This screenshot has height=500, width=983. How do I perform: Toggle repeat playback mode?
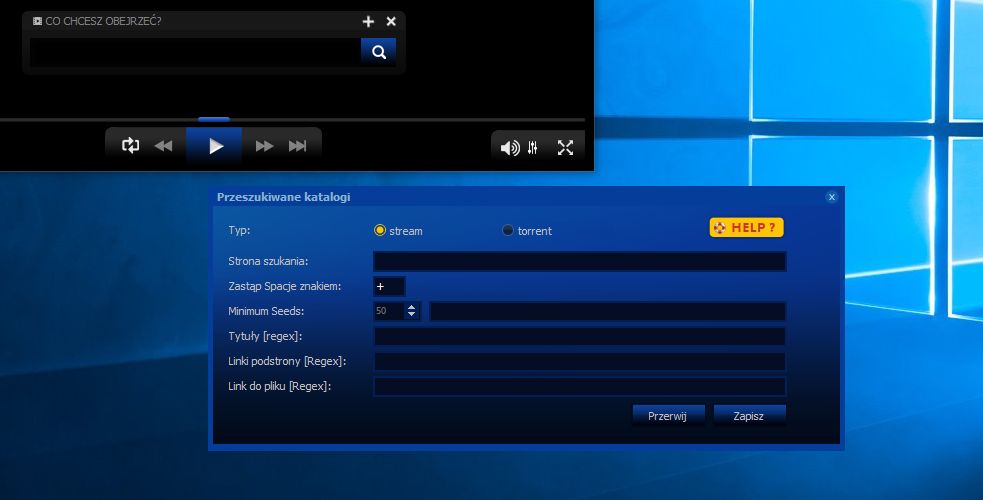click(x=130, y=145)
